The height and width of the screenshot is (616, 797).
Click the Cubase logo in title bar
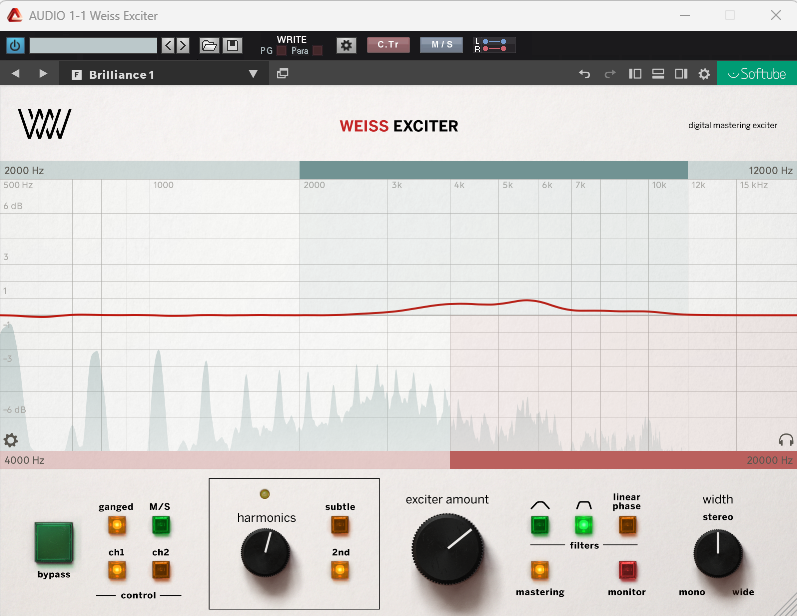[14, 15]
